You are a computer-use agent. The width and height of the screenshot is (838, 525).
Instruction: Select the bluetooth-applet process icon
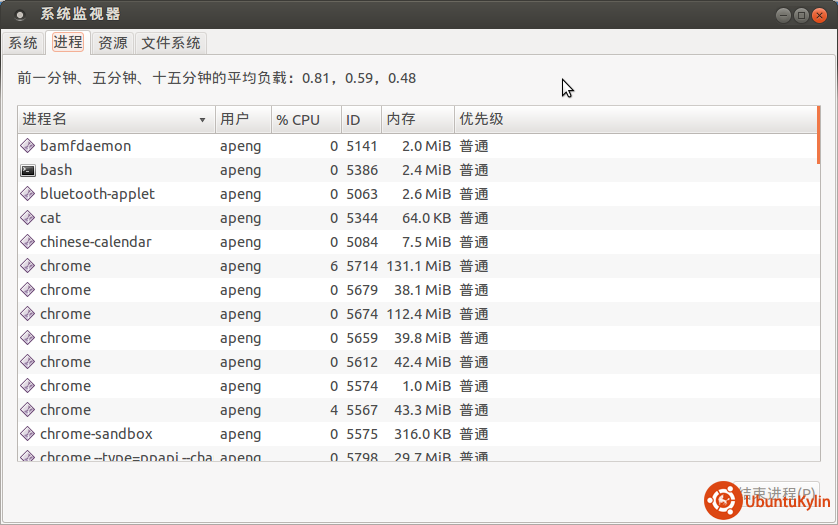point(28,194)
